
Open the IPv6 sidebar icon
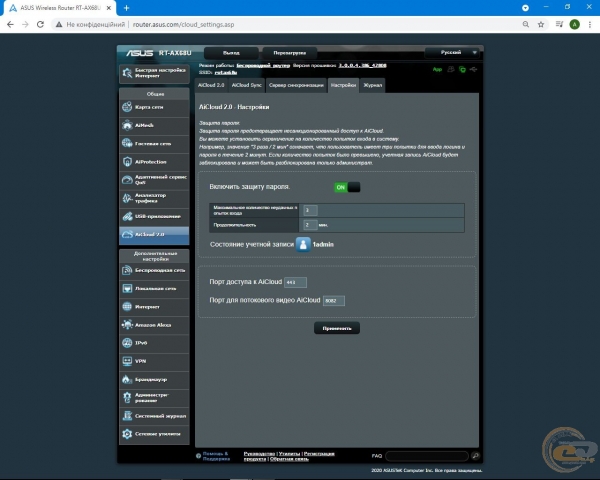click(127, 343)
